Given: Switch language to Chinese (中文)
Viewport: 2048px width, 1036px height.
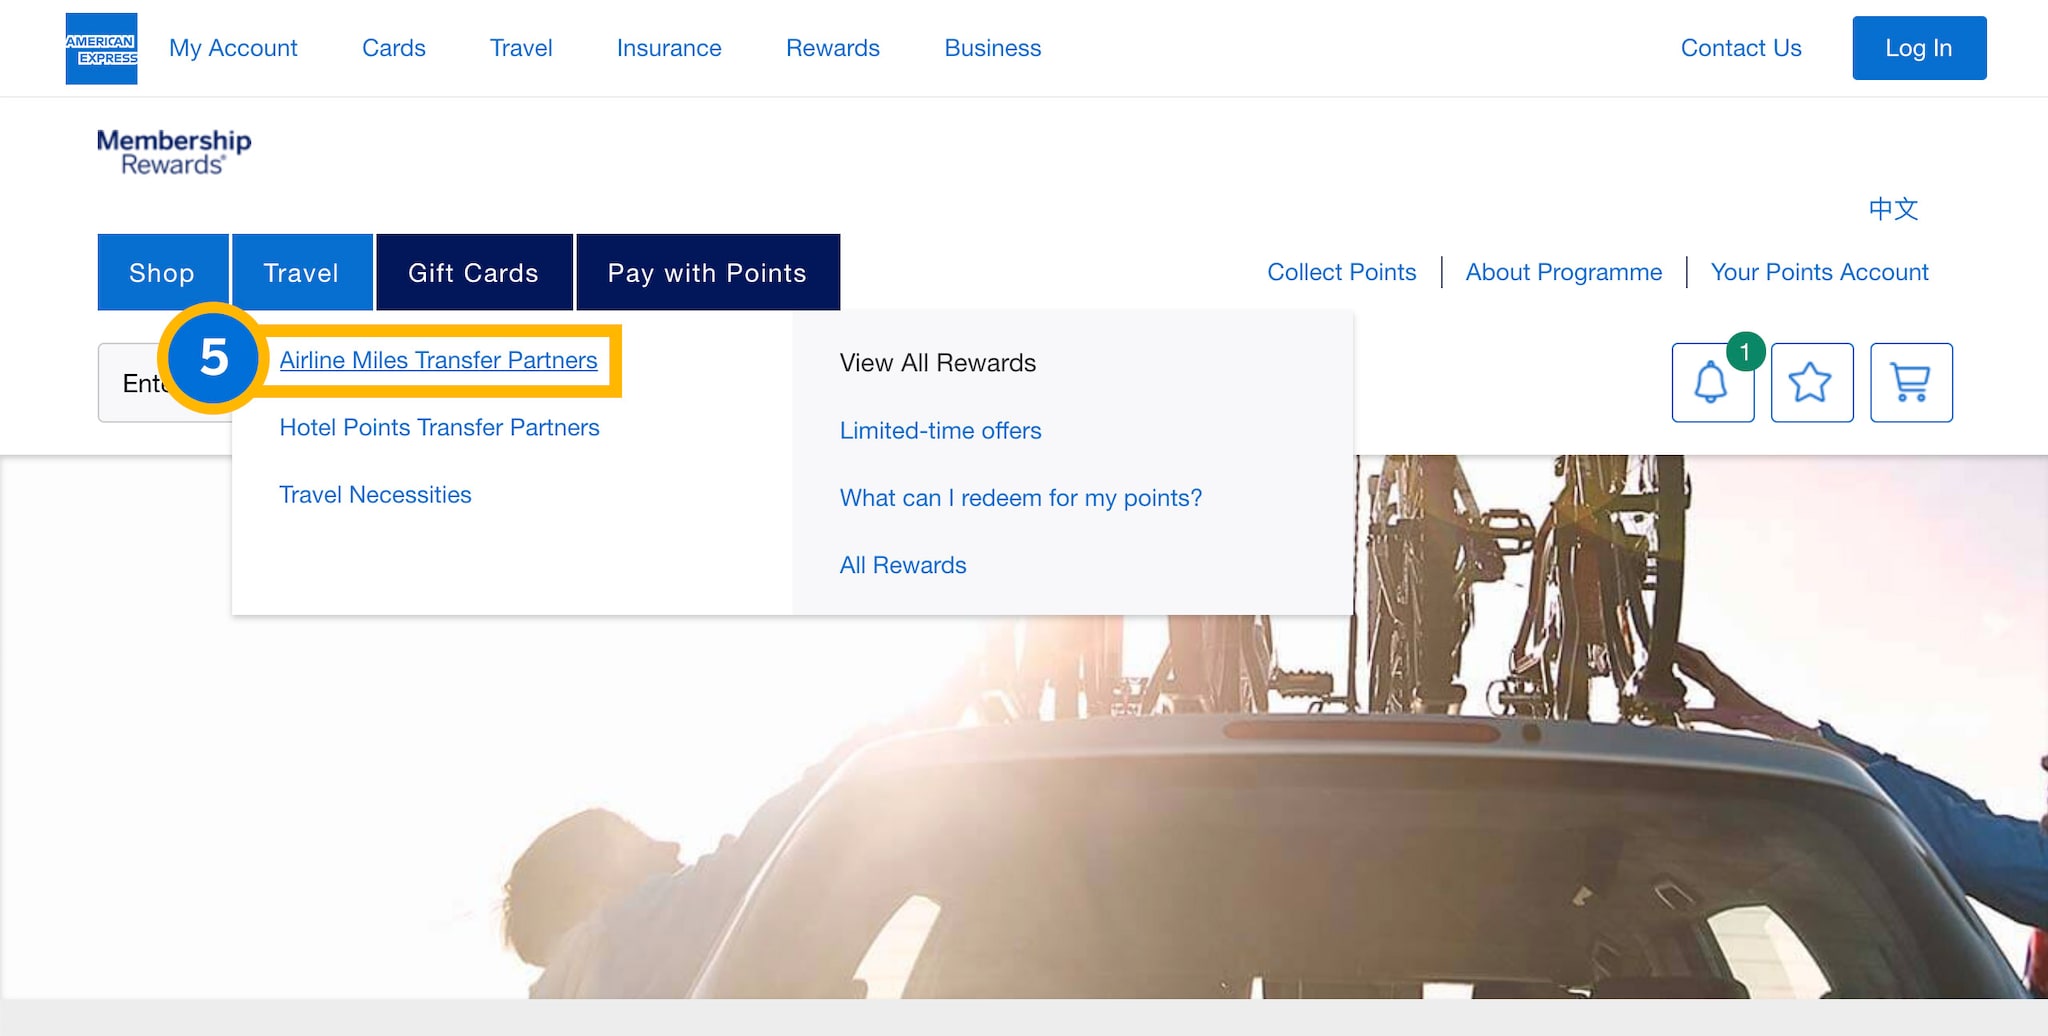Looking at the screenshot, I should (1893, 209).
